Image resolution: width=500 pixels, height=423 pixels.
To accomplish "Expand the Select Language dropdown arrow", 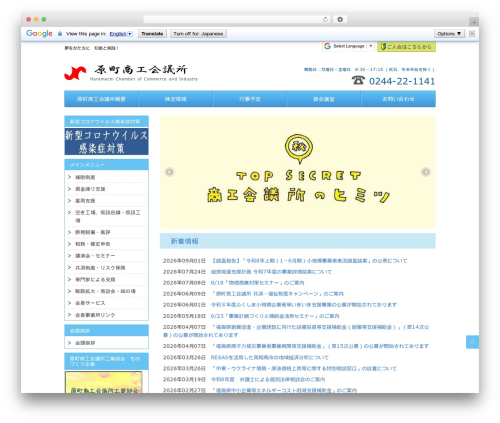I will tap(370, 46).
